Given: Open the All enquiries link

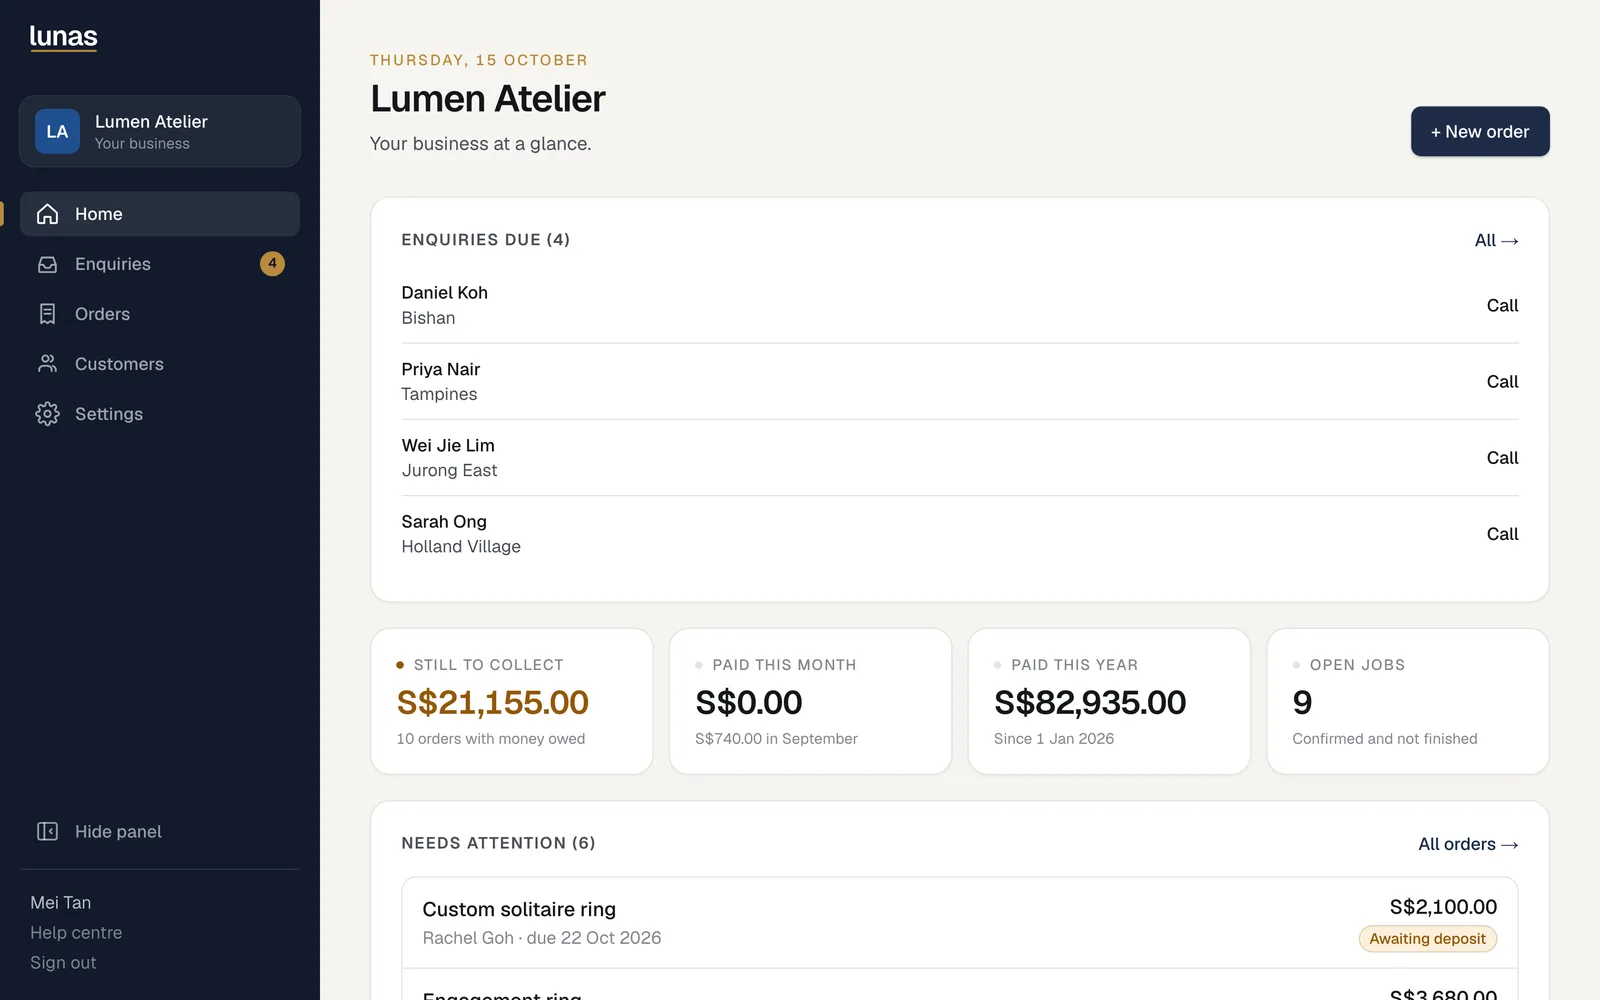Looking at the screenshot, I should tap(1496, 241).
